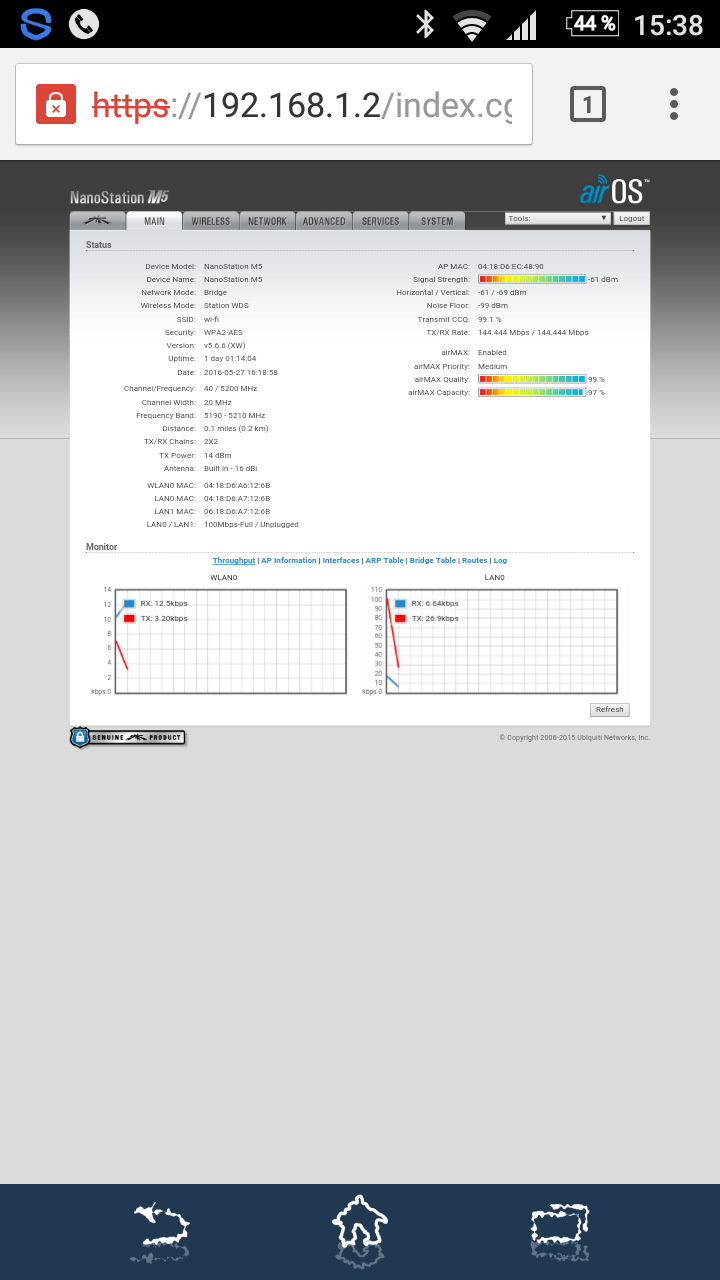Click the LAN0 TX red legend swatch
The height and width of the screenshot is (1280, 720).
click(400, 618)
